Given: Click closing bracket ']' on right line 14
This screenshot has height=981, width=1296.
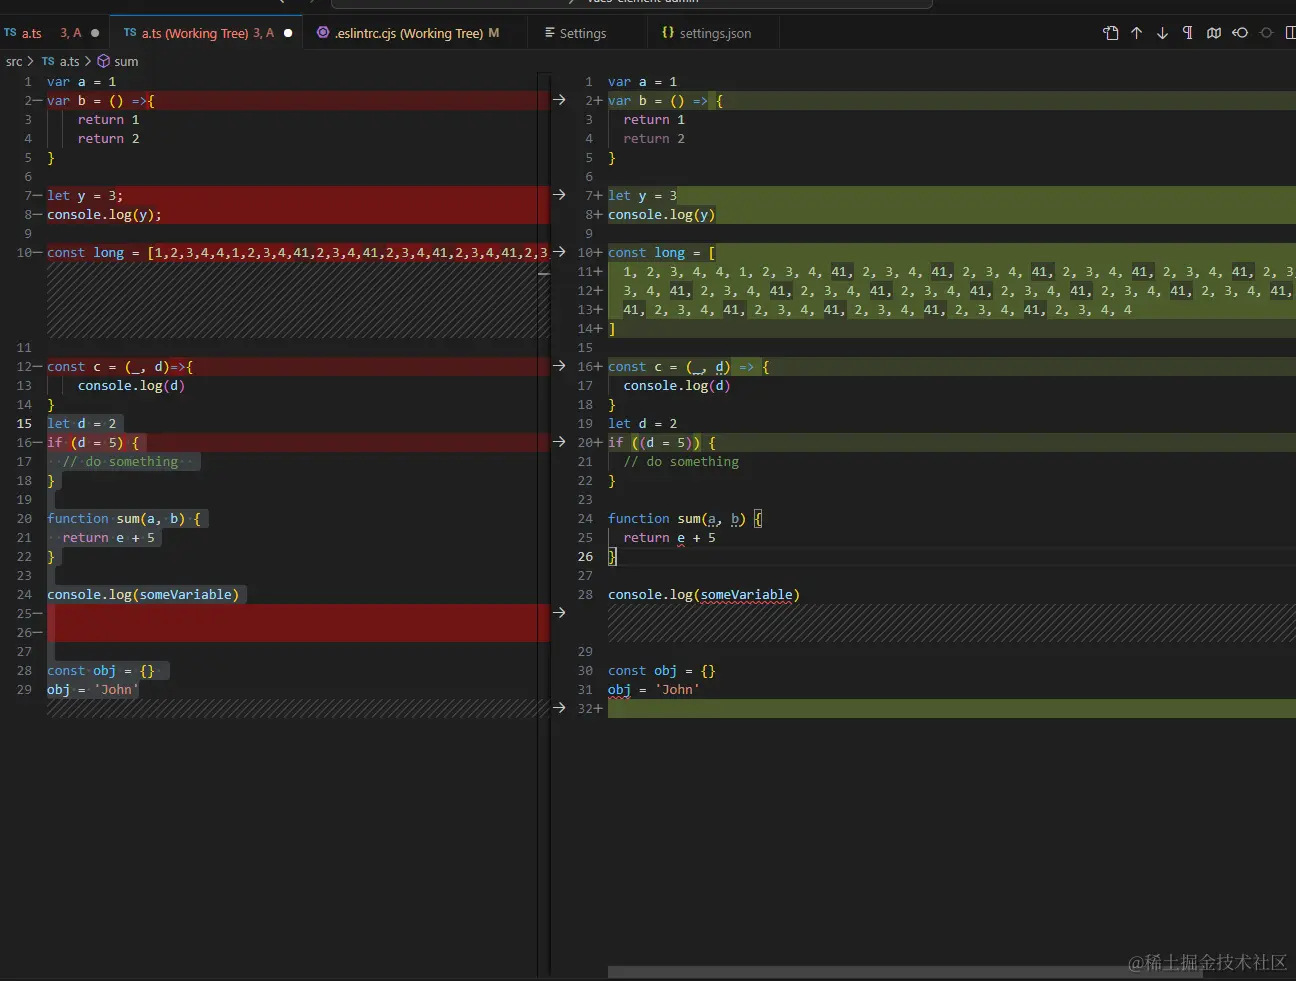Looking at the screenshot, I should click(x=612, y=328).
